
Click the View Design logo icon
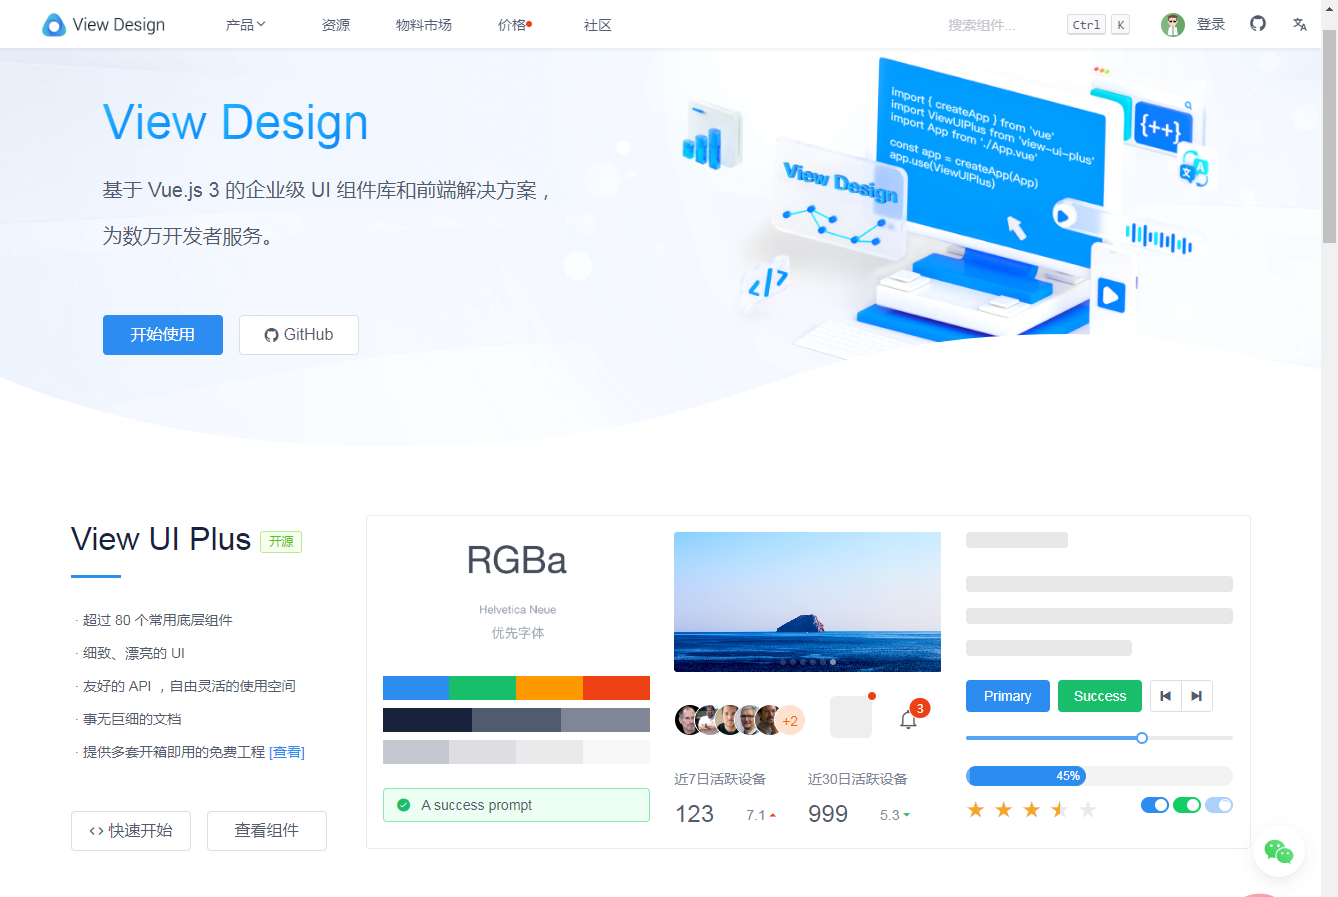pos(54,25)
